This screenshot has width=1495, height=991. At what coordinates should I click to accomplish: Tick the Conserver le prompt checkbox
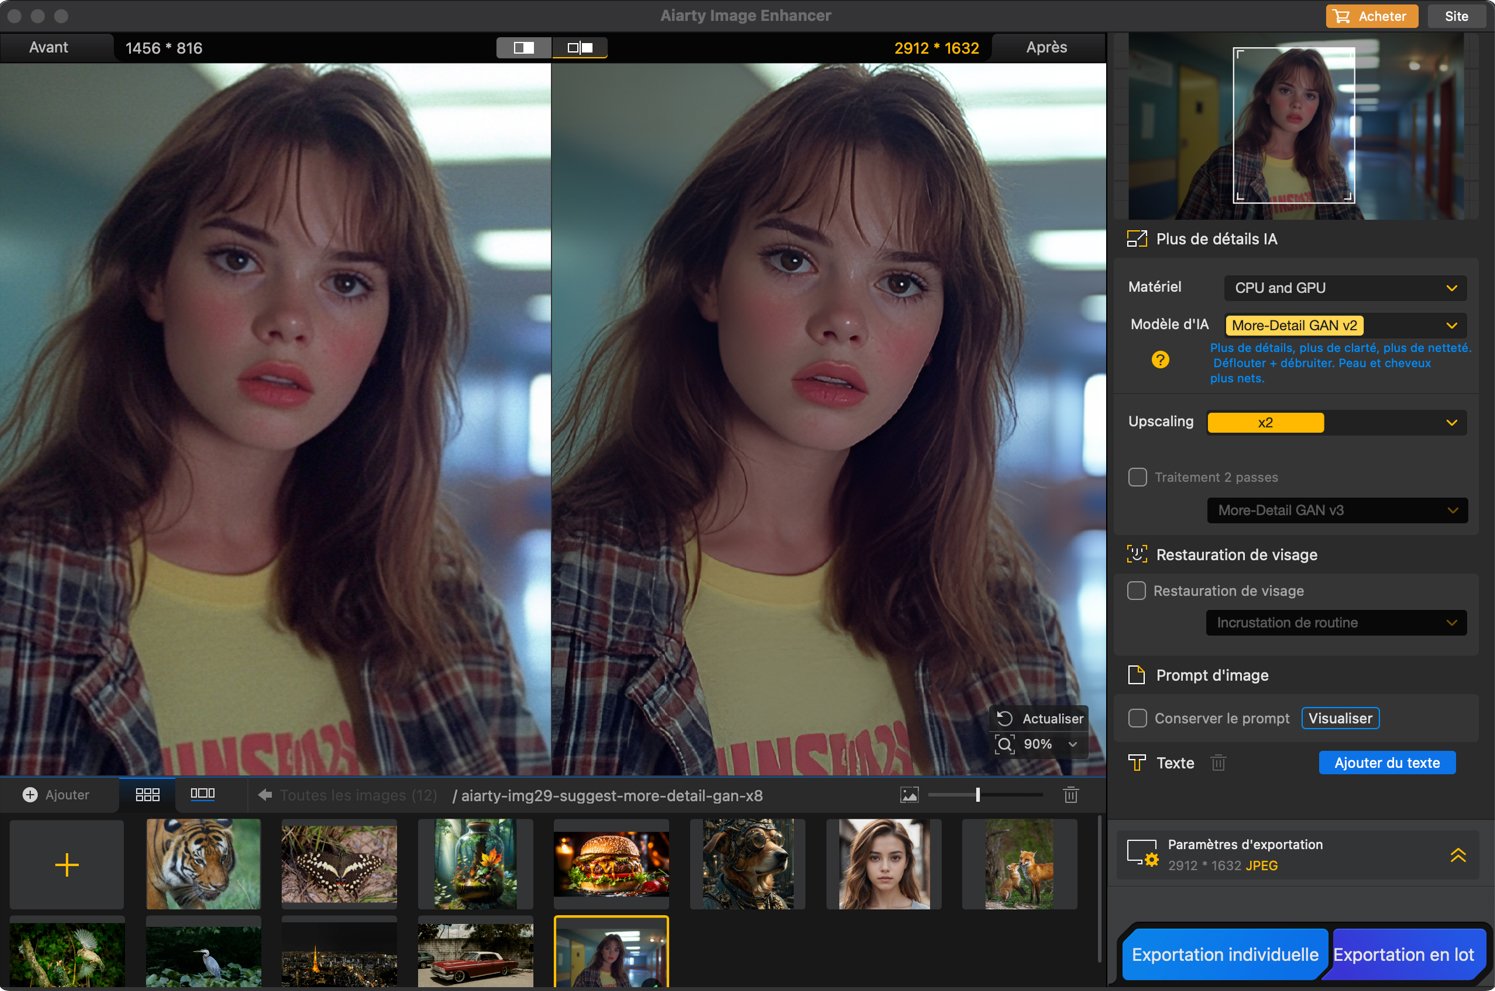tap(1138, 718)
